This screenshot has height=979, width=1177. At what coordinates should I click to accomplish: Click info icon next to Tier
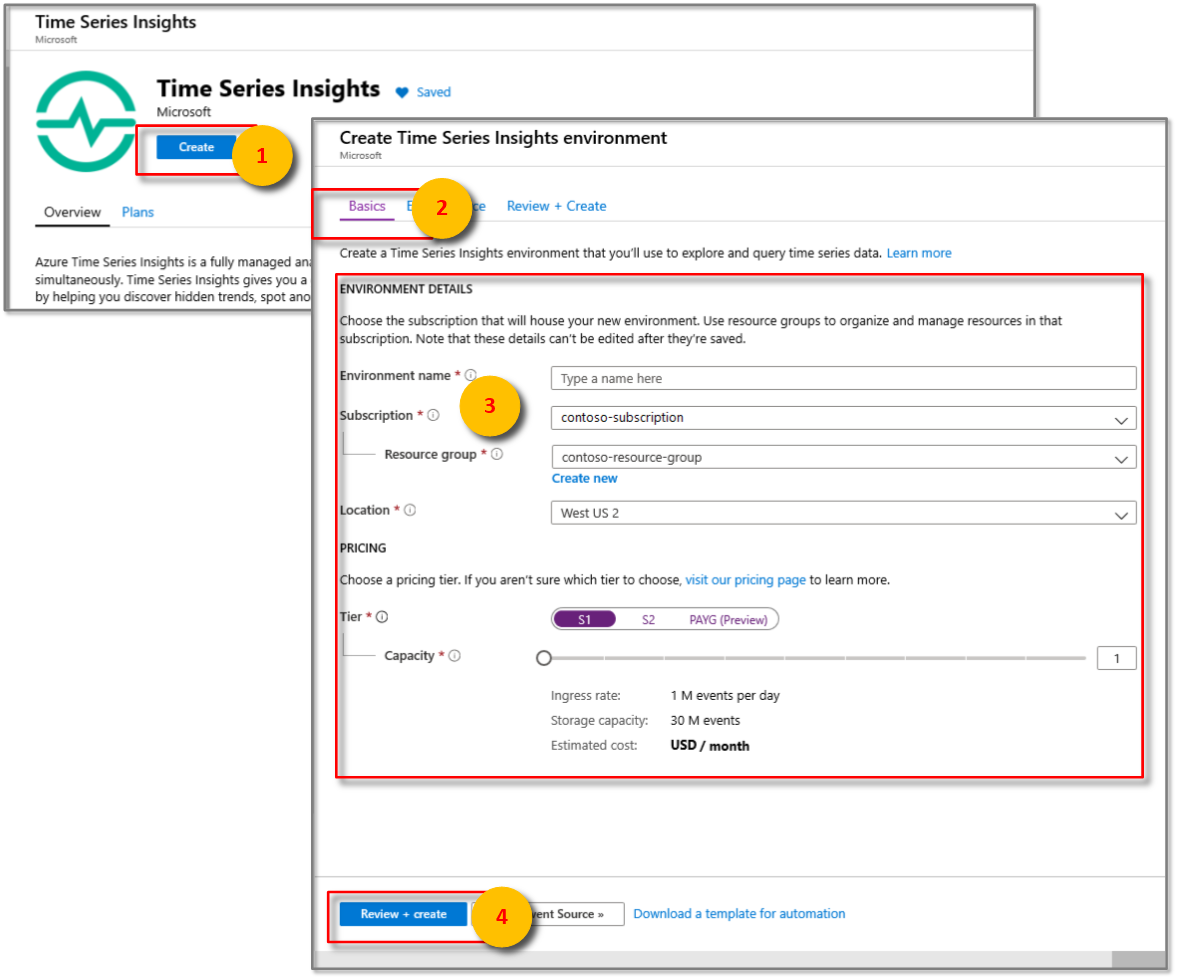coord(382,617)
